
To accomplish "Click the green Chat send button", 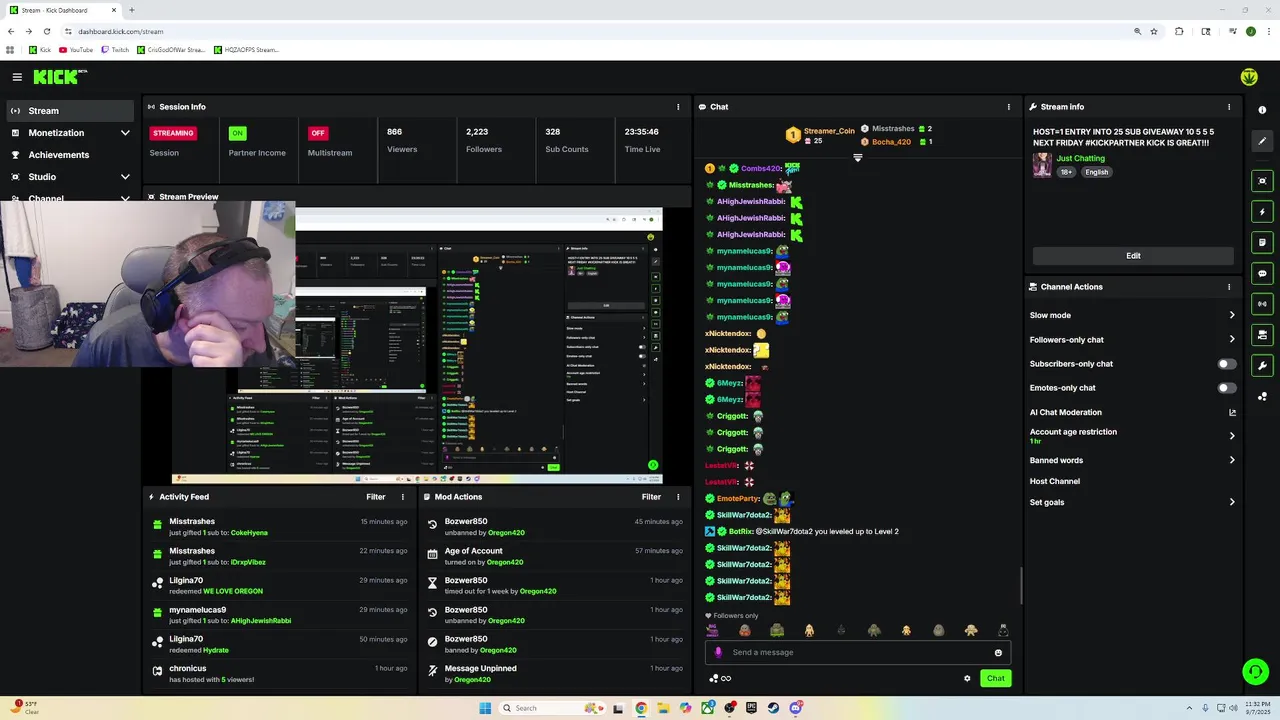I will 995,679.
